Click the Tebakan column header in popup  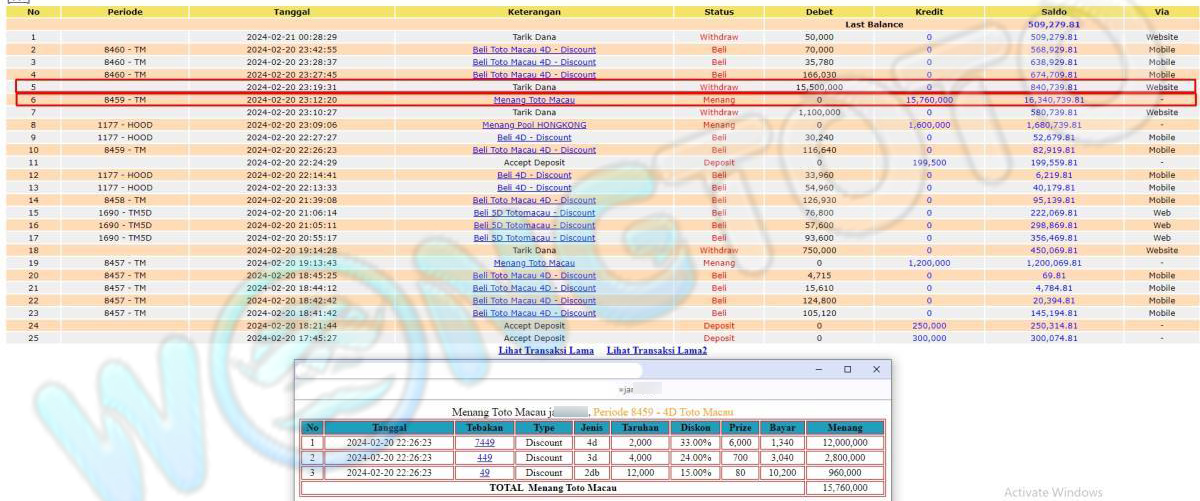485,427
